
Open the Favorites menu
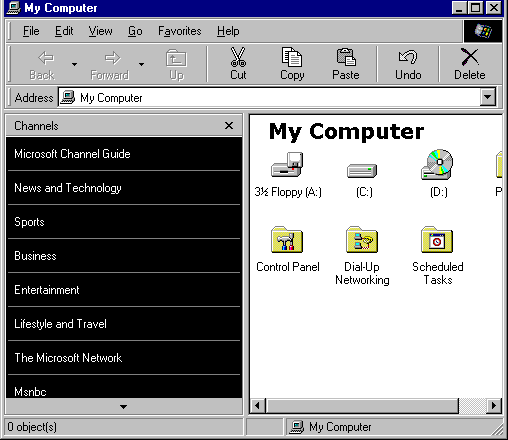pyautogui.click(x=180, y=31)
